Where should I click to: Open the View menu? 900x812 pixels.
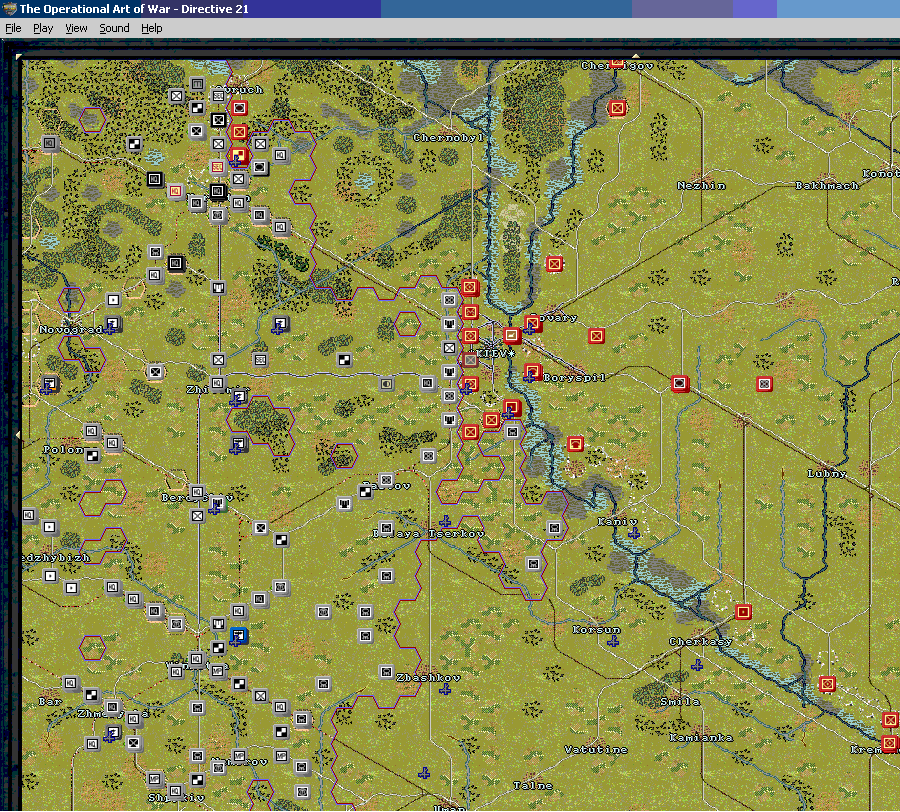point(76,28)
